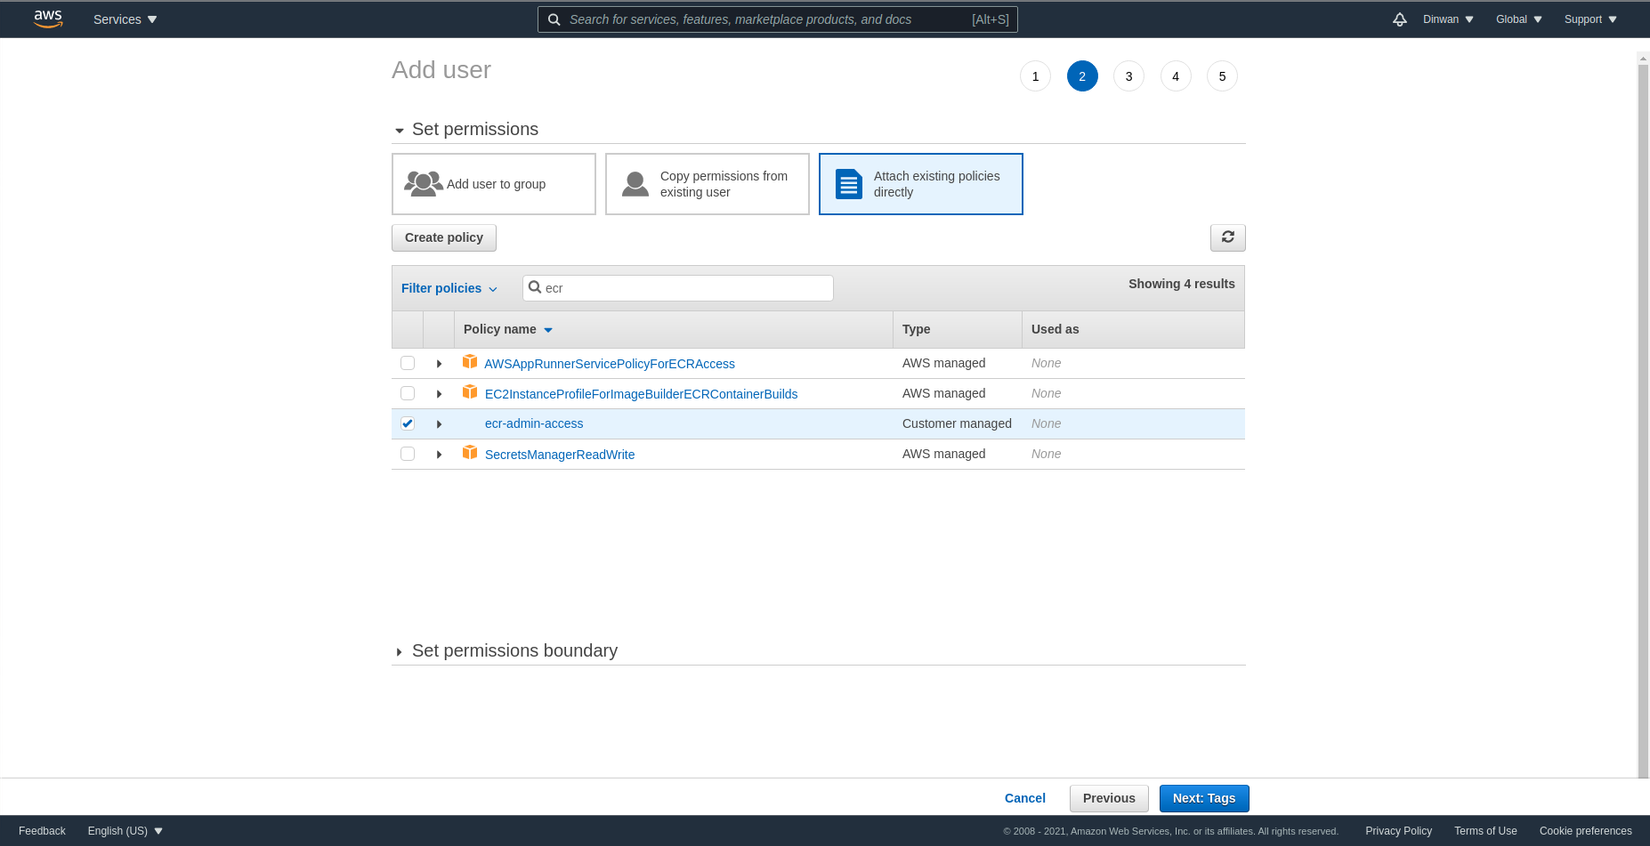Click the document icon on Attach existing policies
Image resolution: width=1650 pixels, height=846 pixels.
tap(848, 184)
